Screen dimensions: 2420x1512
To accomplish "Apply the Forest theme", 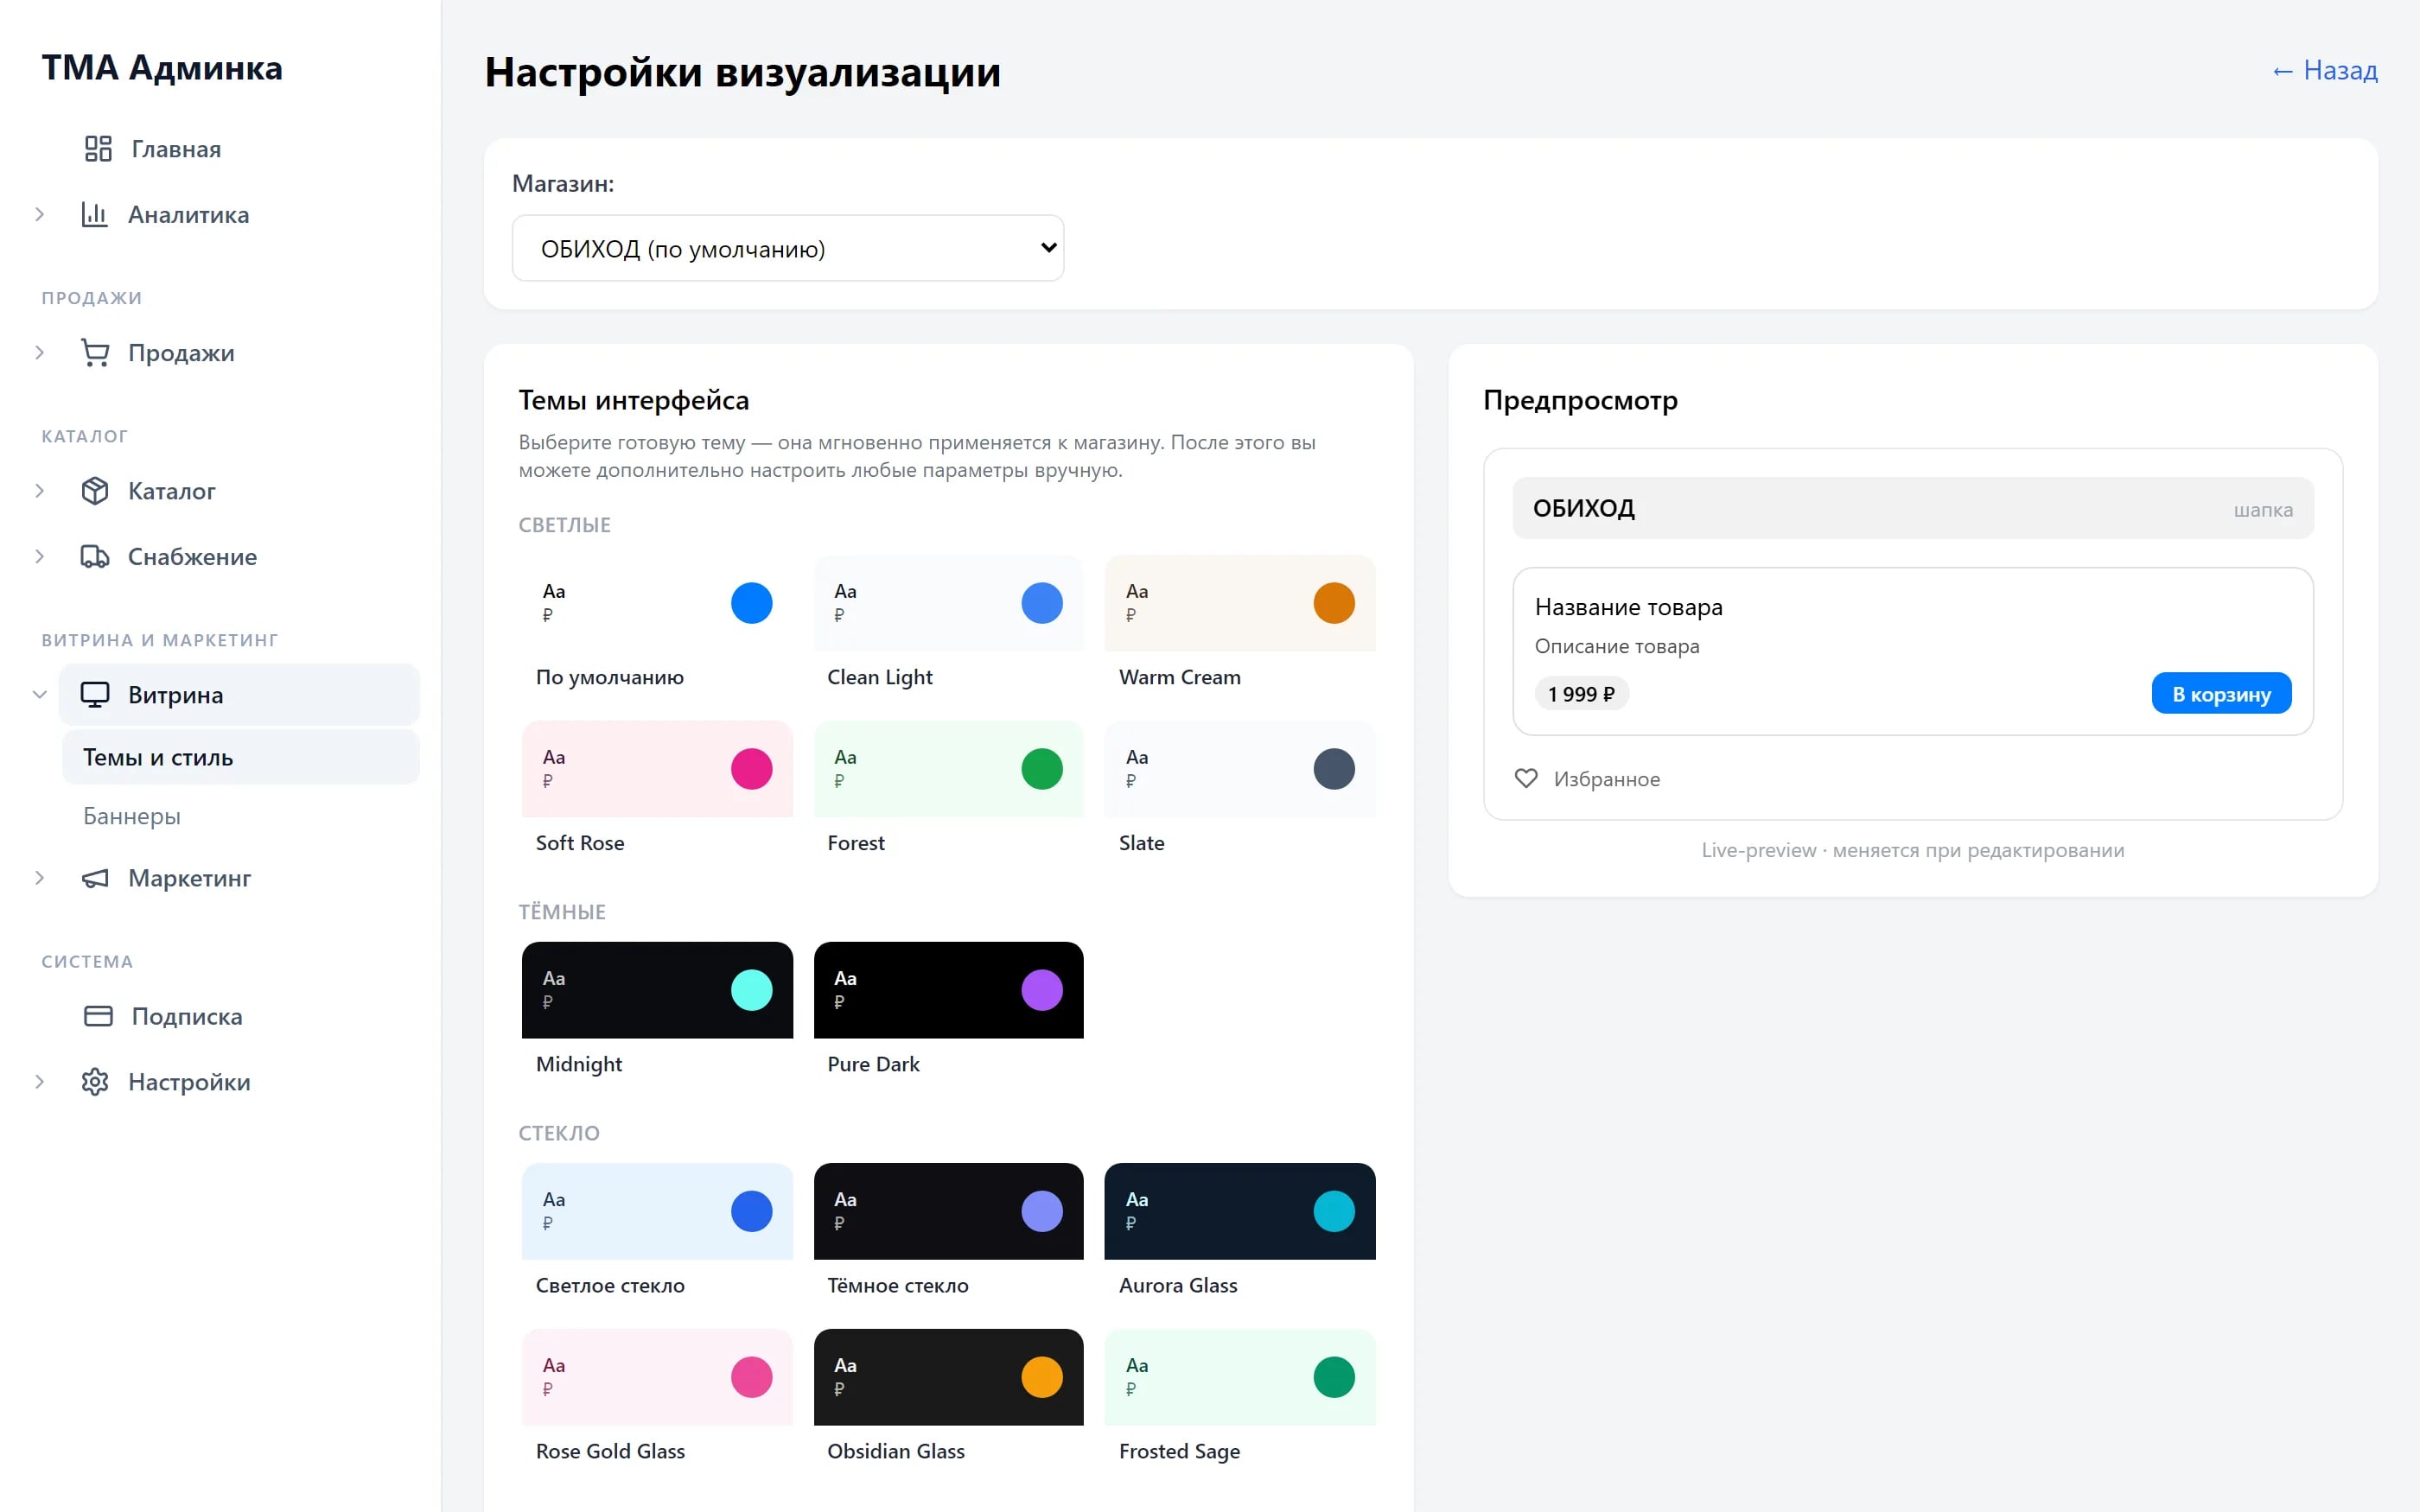I will click(x=948, y=792).
